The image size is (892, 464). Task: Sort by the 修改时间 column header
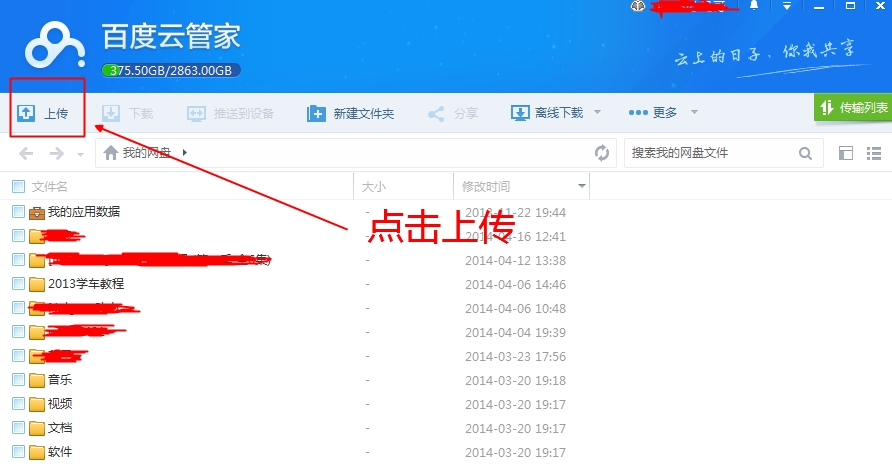[486, 187]
